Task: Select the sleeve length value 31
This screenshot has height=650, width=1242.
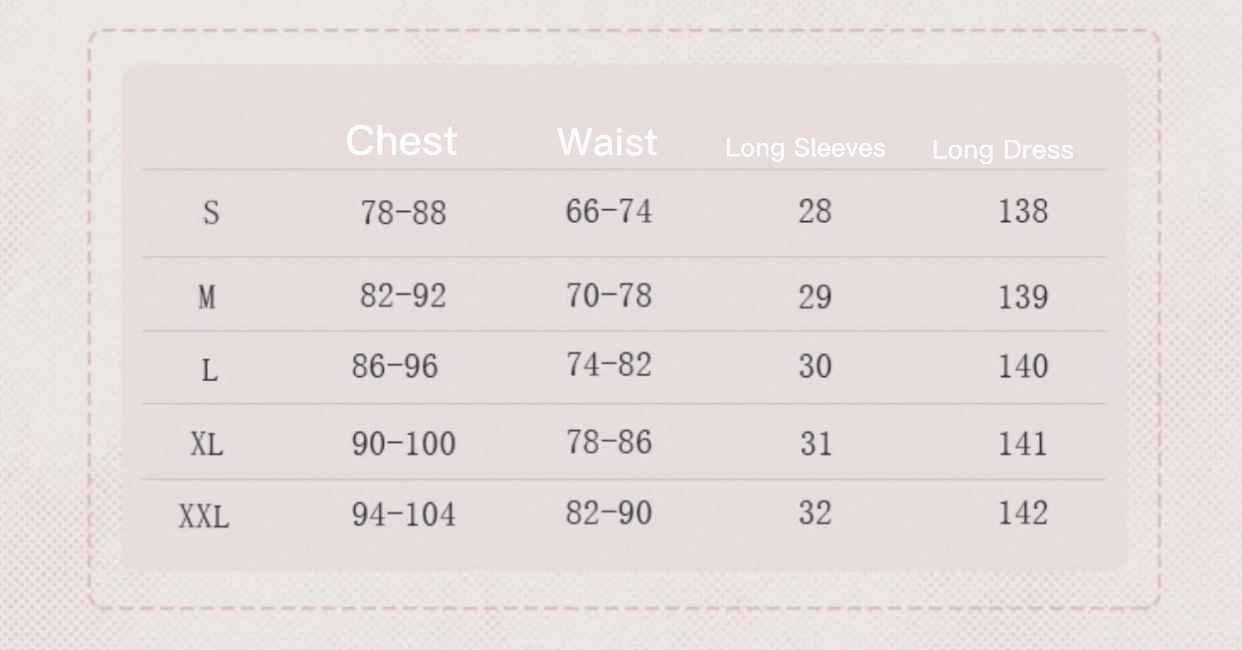Action: point(815,444)
